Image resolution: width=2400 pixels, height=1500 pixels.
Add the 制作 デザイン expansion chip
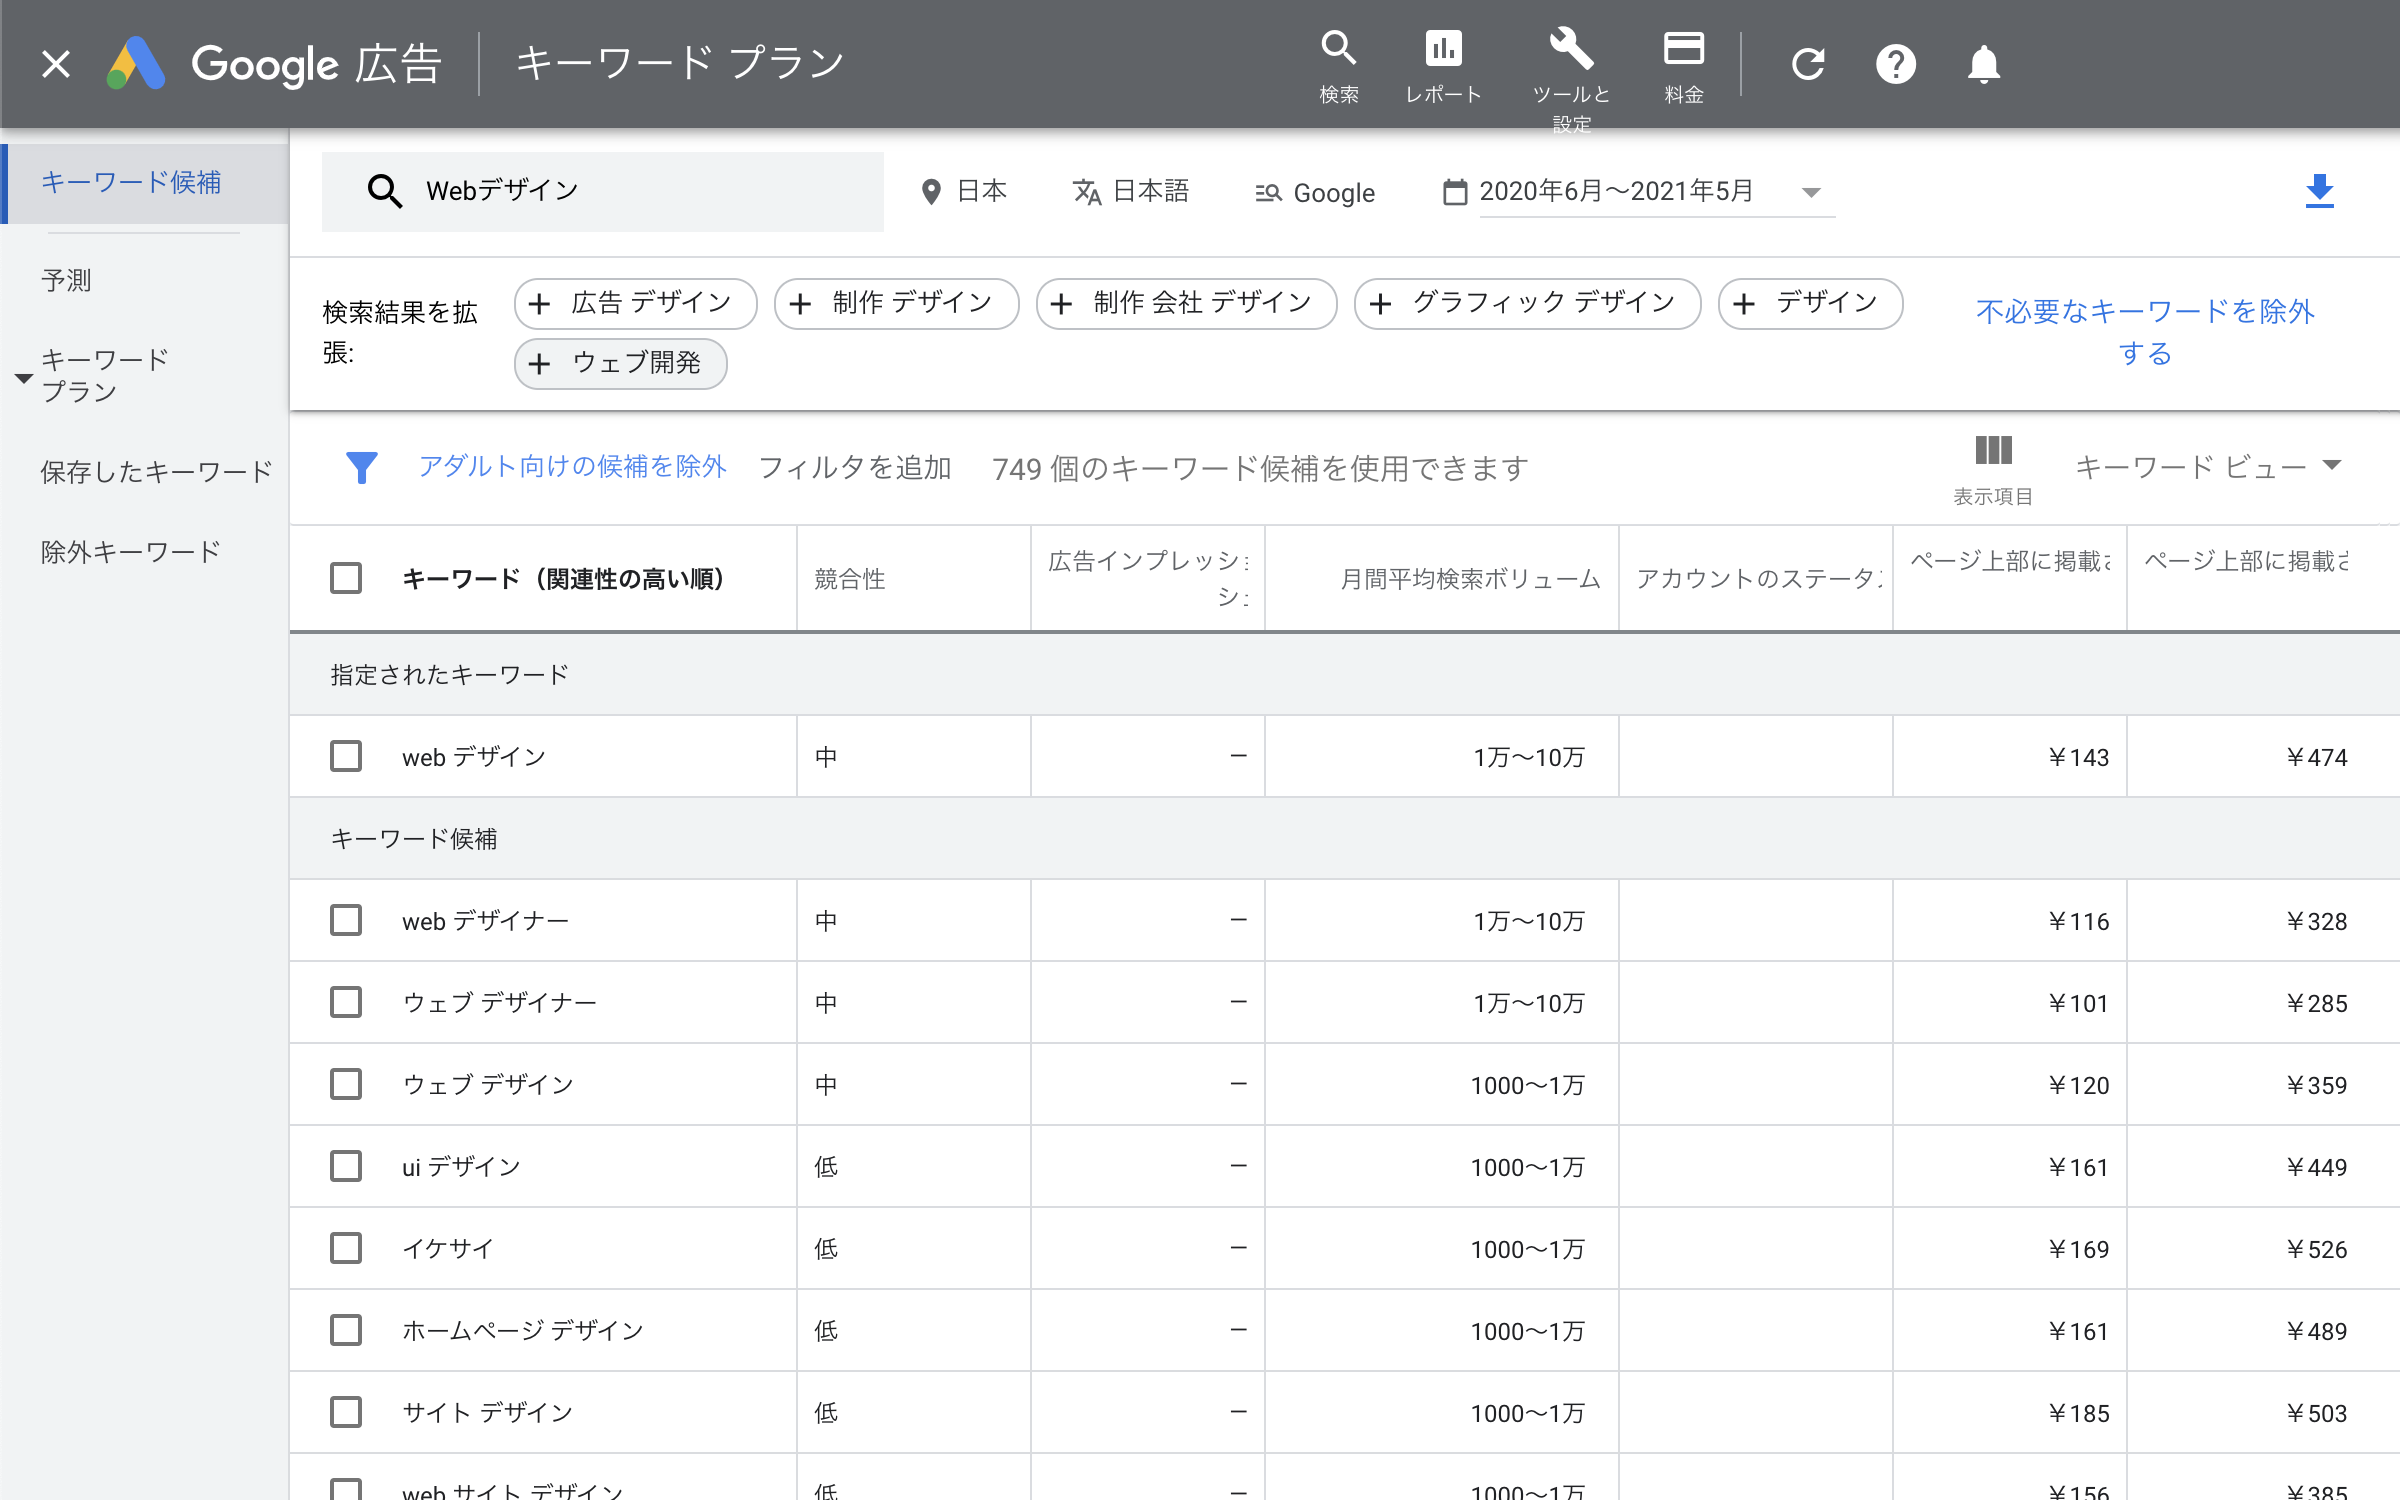pos(897,303)
